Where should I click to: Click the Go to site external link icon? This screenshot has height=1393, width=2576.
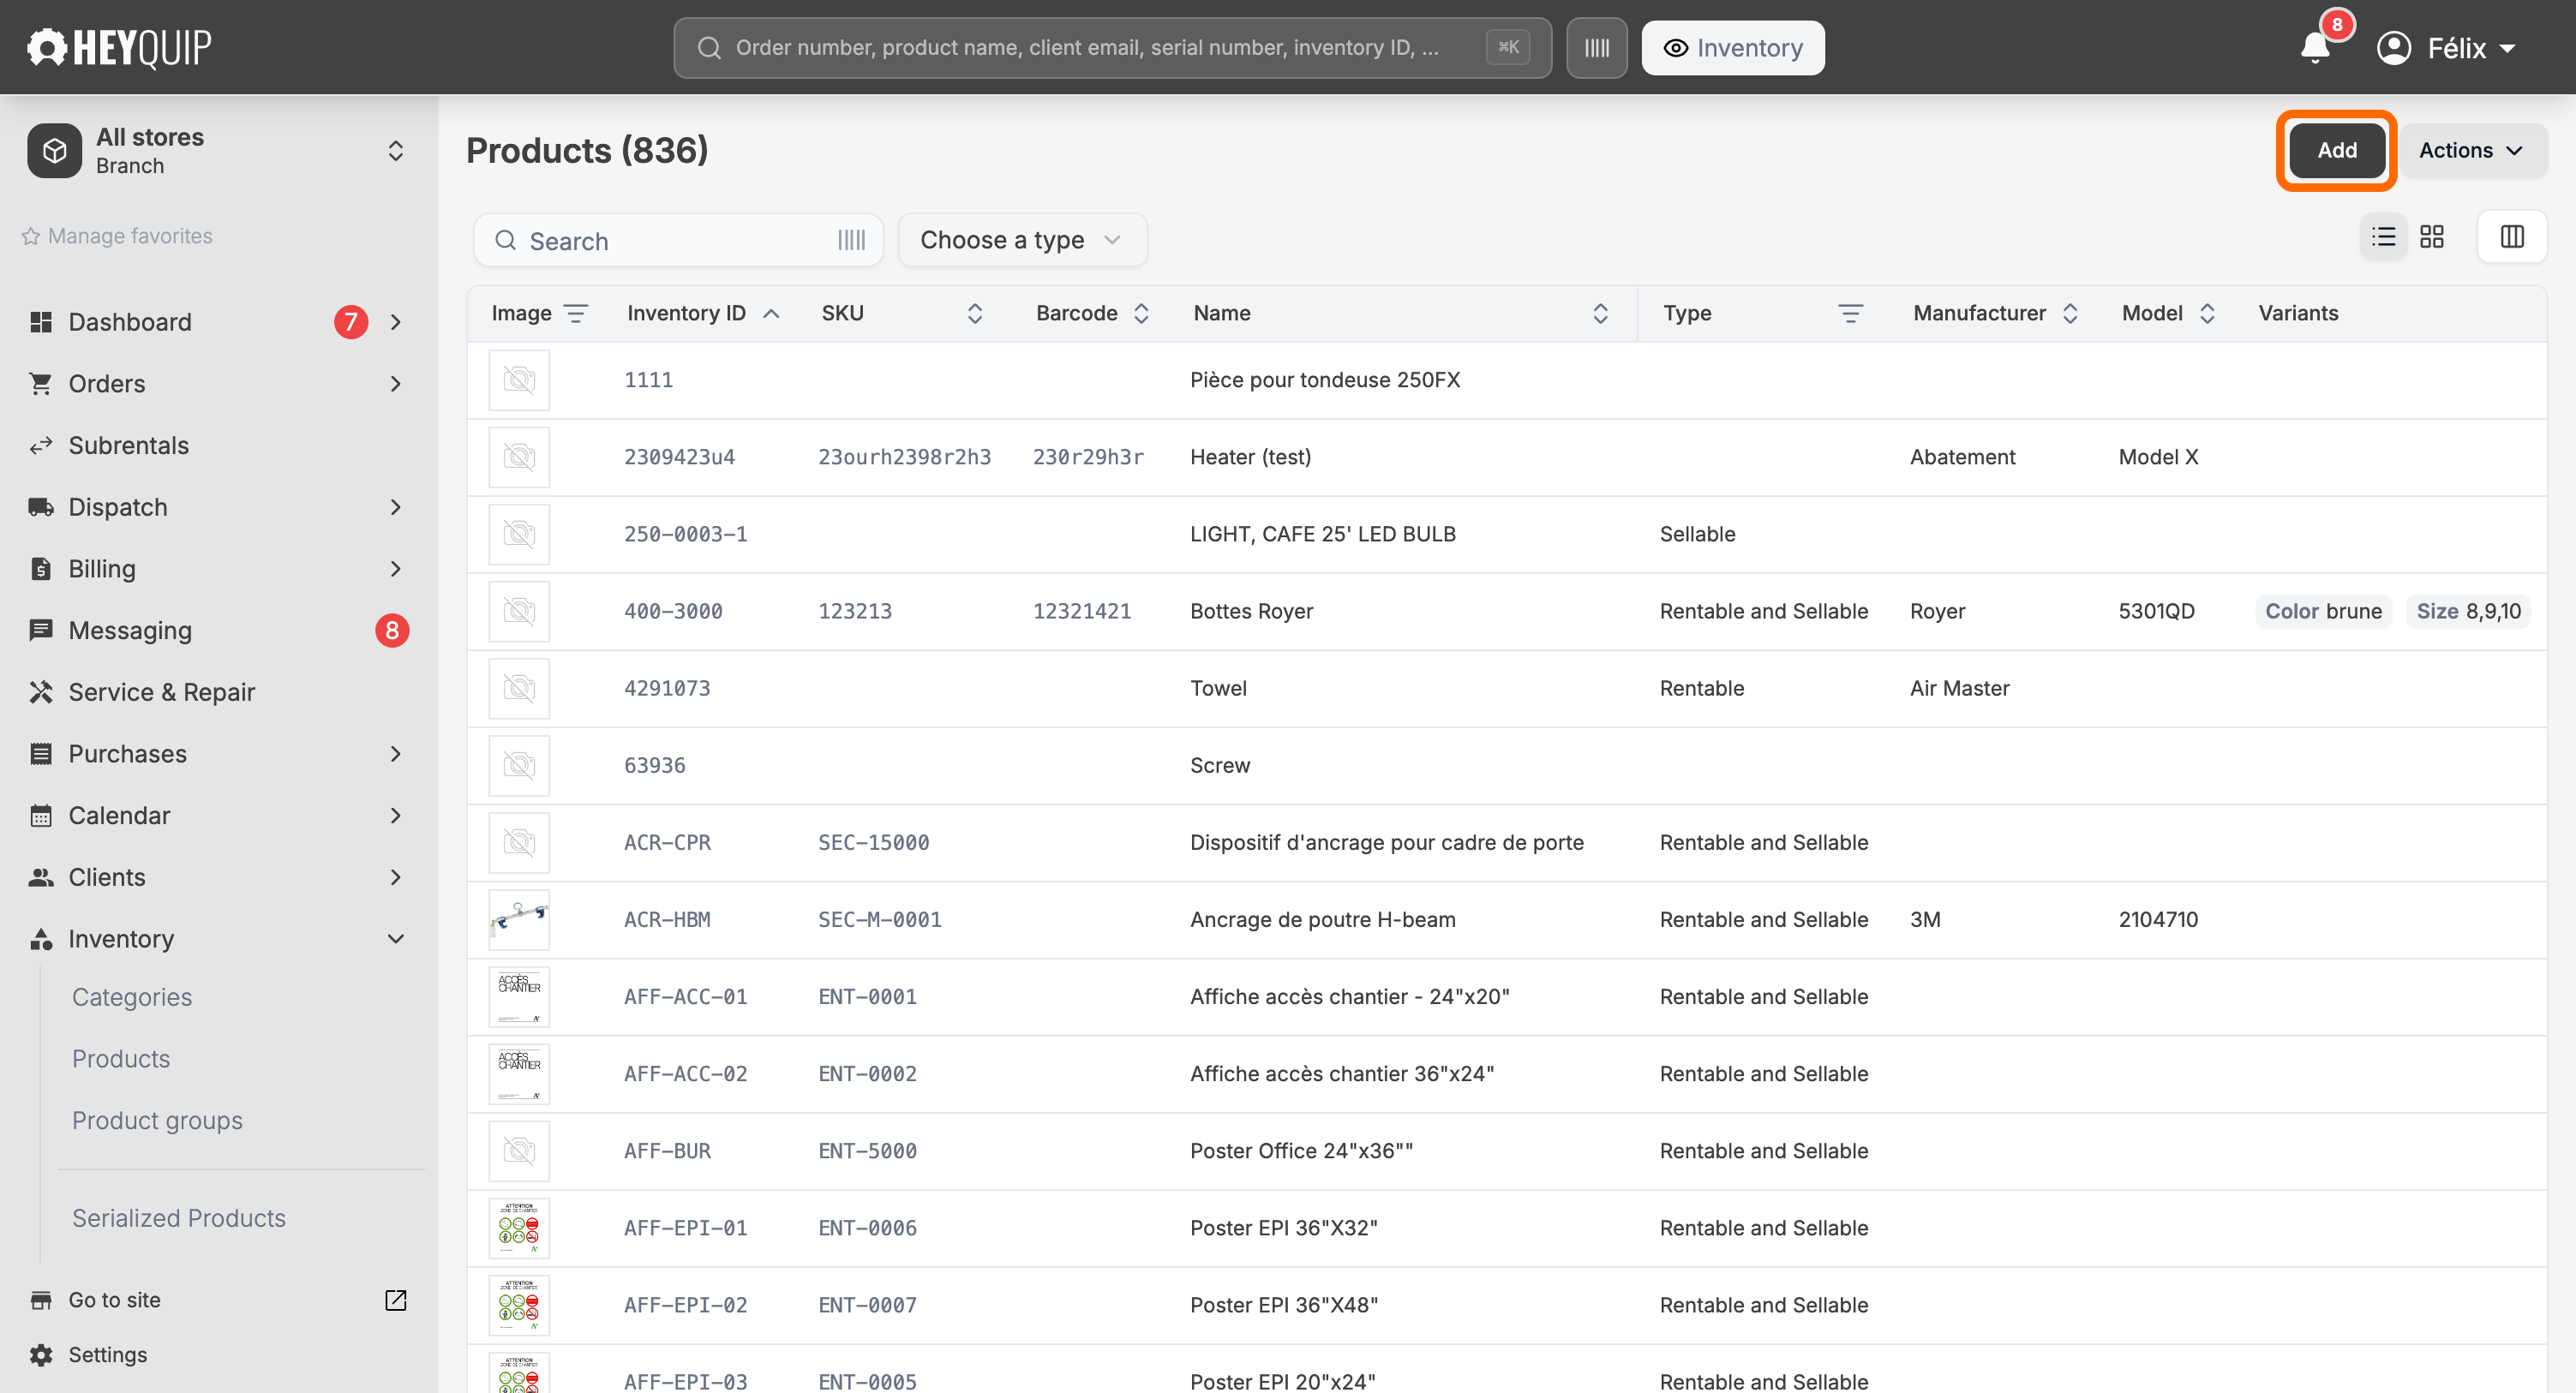click(396, 1300)
